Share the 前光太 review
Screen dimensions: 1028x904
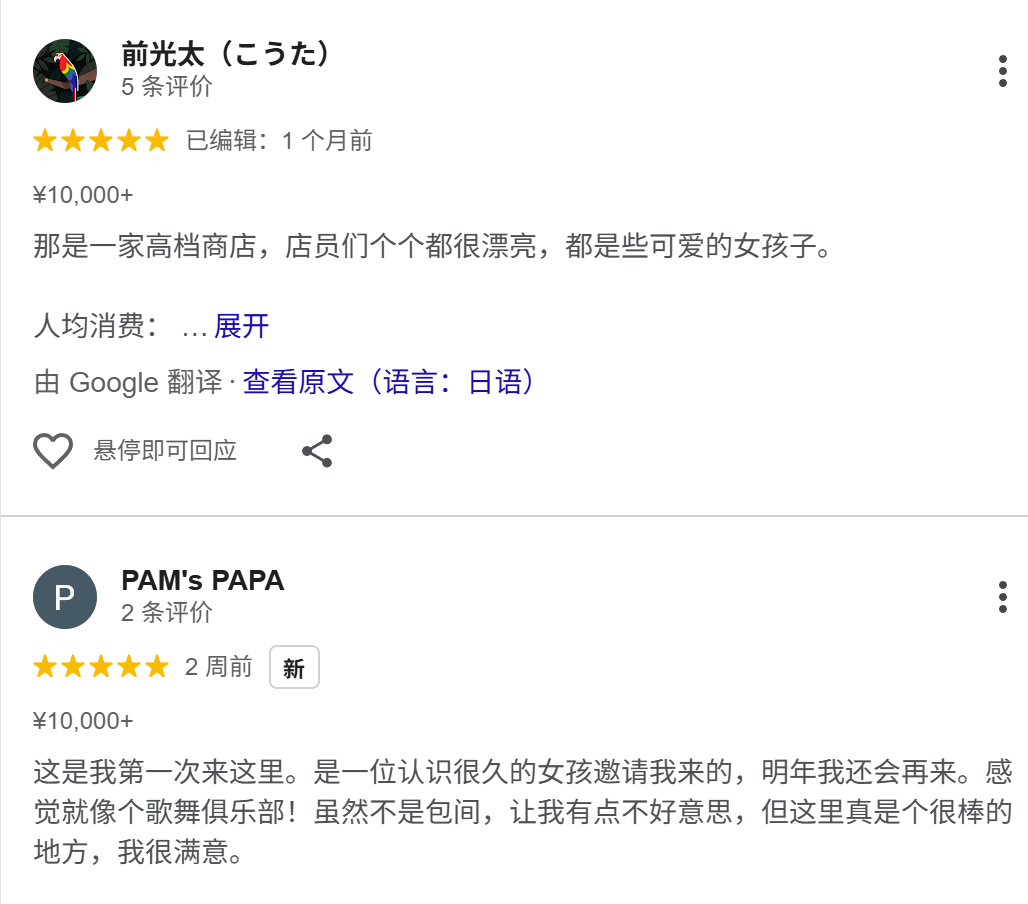(x=317, y=451)
